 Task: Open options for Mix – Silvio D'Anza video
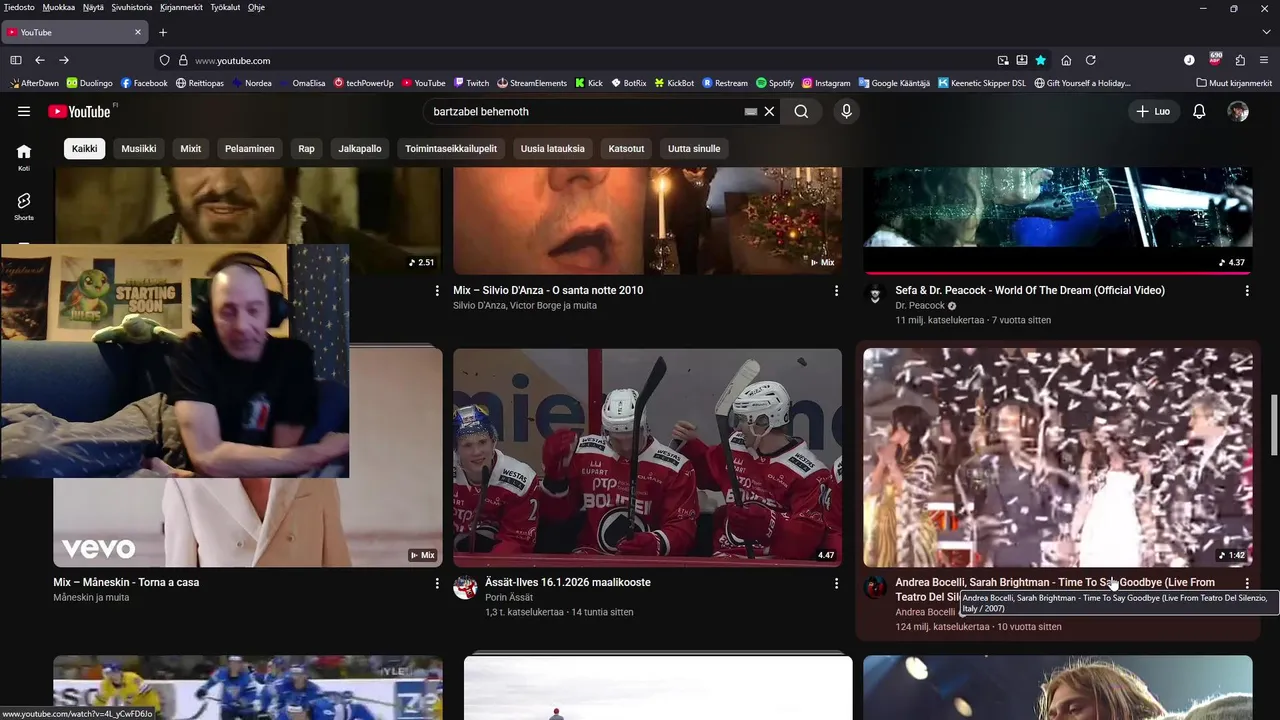point(836,291)
